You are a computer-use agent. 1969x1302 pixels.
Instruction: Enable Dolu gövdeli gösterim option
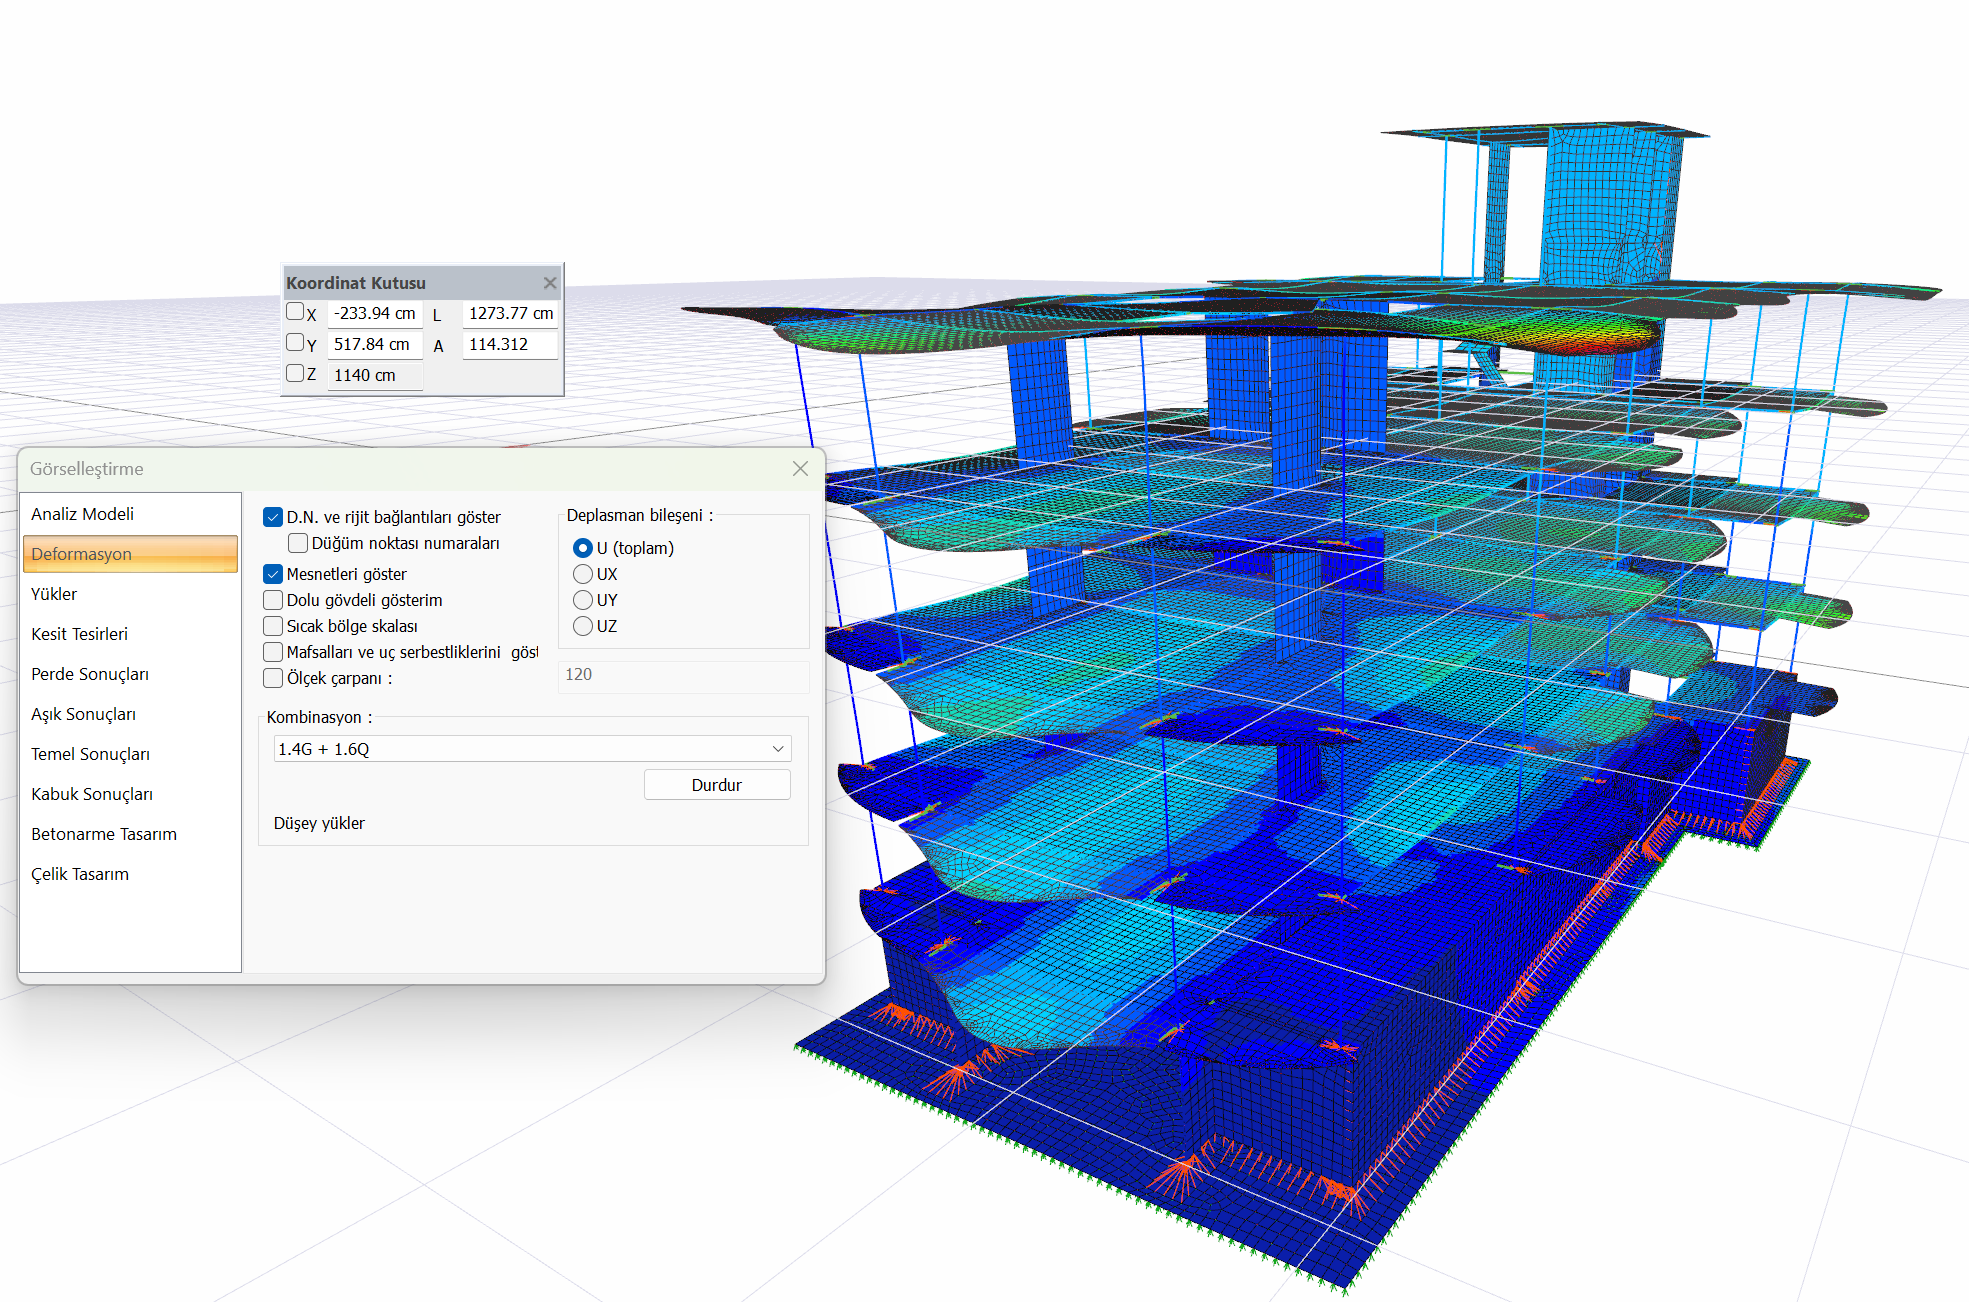(x=273, y=600)
